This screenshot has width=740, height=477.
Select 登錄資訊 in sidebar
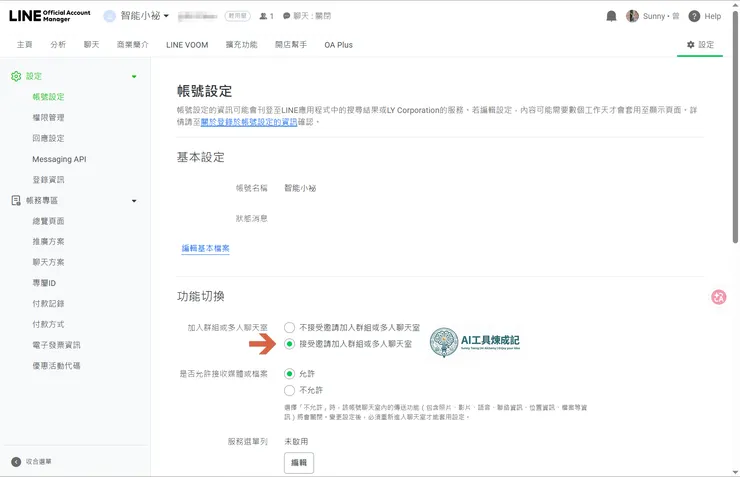pyautogui.click(x=48, y=180)
